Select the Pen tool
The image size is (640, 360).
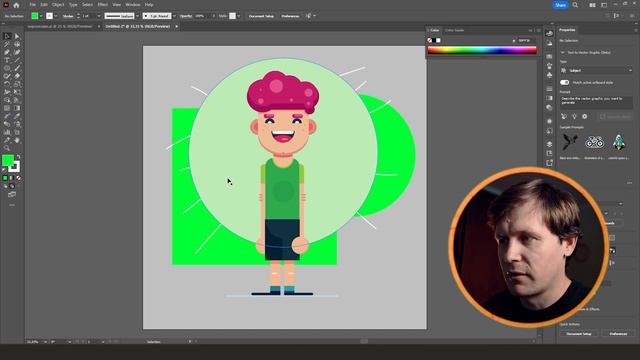[x=7, y=52]
